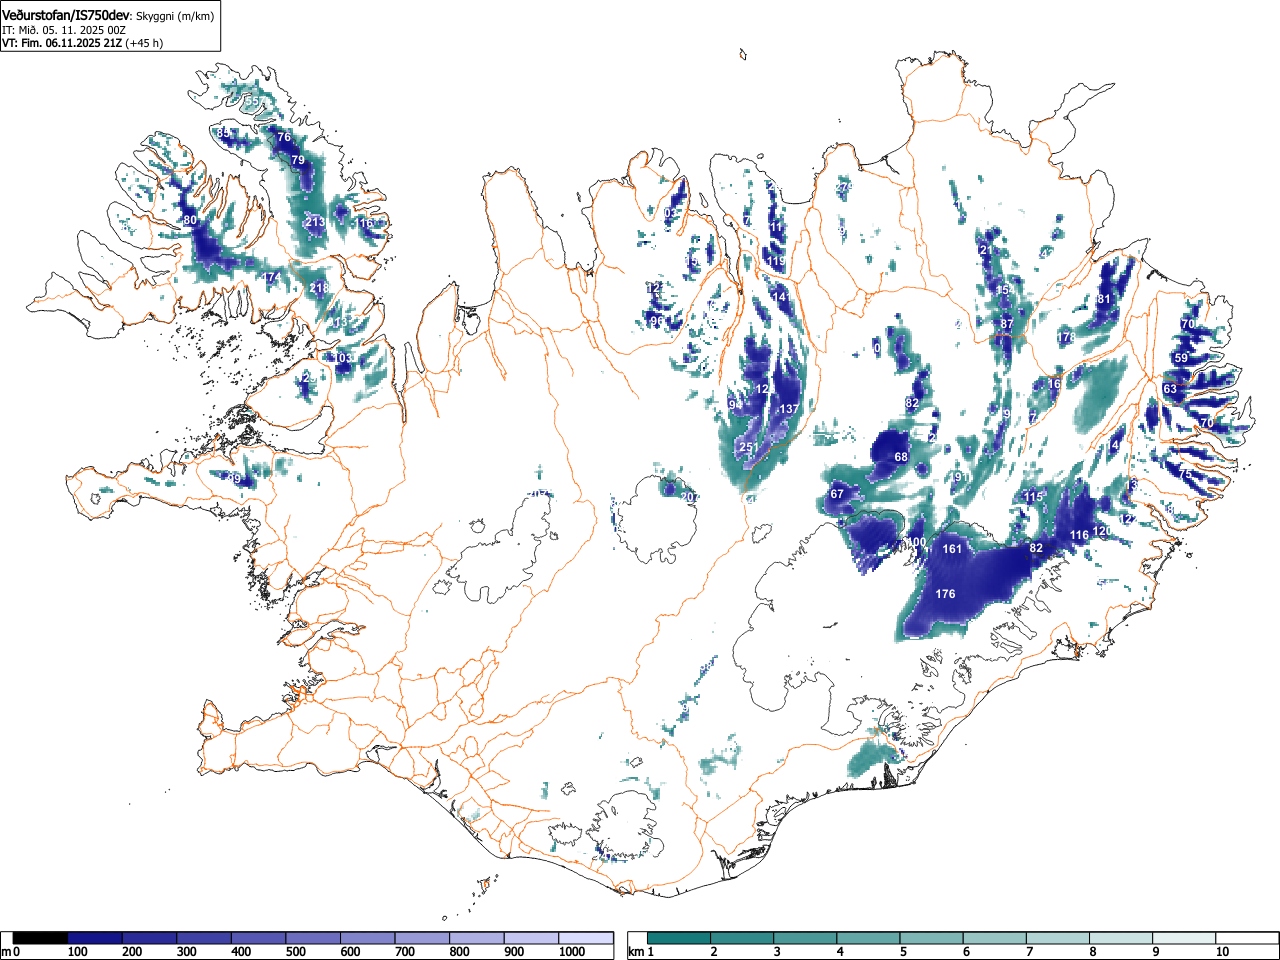Image resolution: width=1280 pixels, height=960 pixels.
Task: Select the 'VT: Fim. 06.11.2025 21Z' valid time
Action: point(62,43)
